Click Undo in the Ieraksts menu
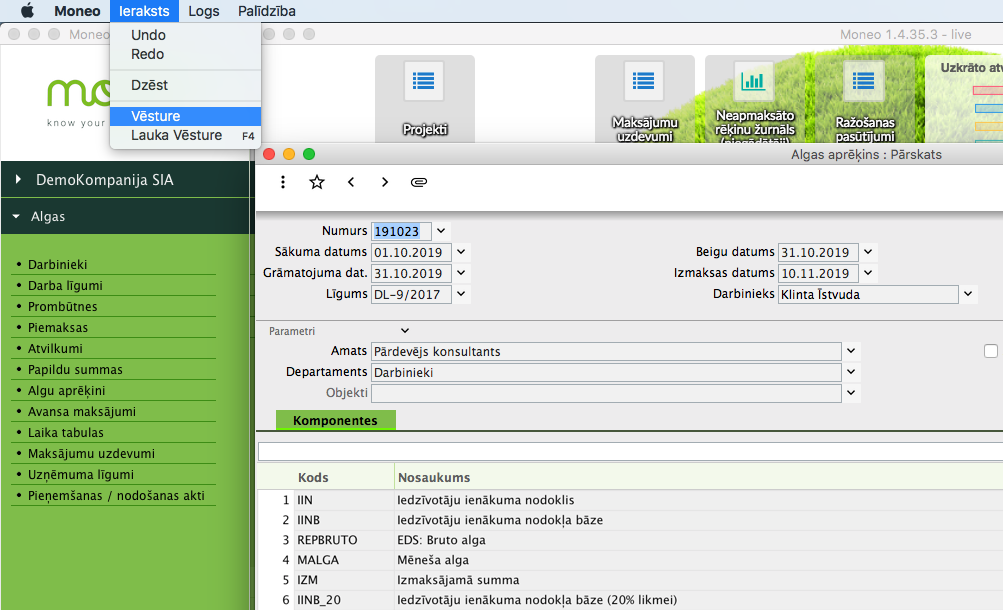1003x610 pixels. [186, 35]
